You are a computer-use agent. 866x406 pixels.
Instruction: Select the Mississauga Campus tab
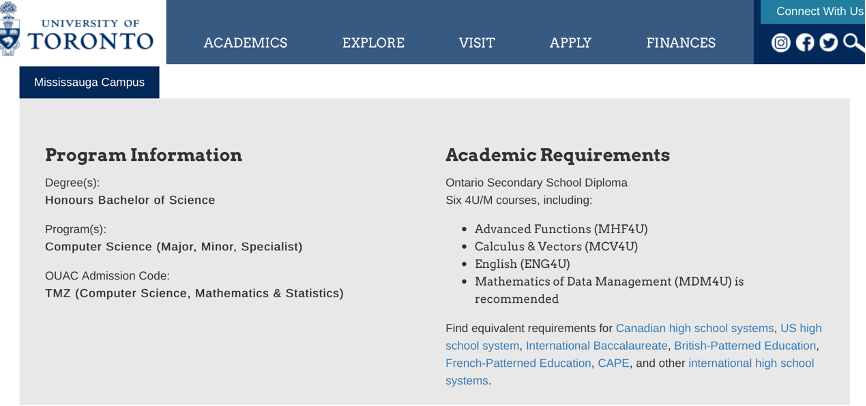(89, 82)
